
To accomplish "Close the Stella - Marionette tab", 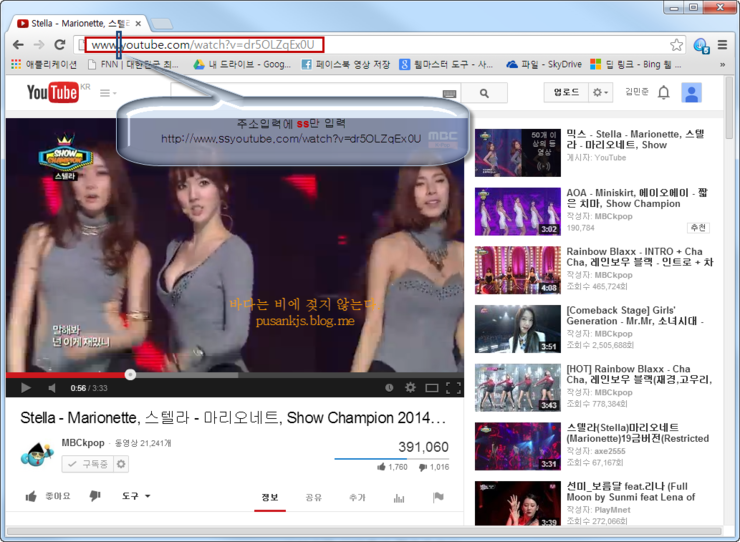I will (138, 24).
